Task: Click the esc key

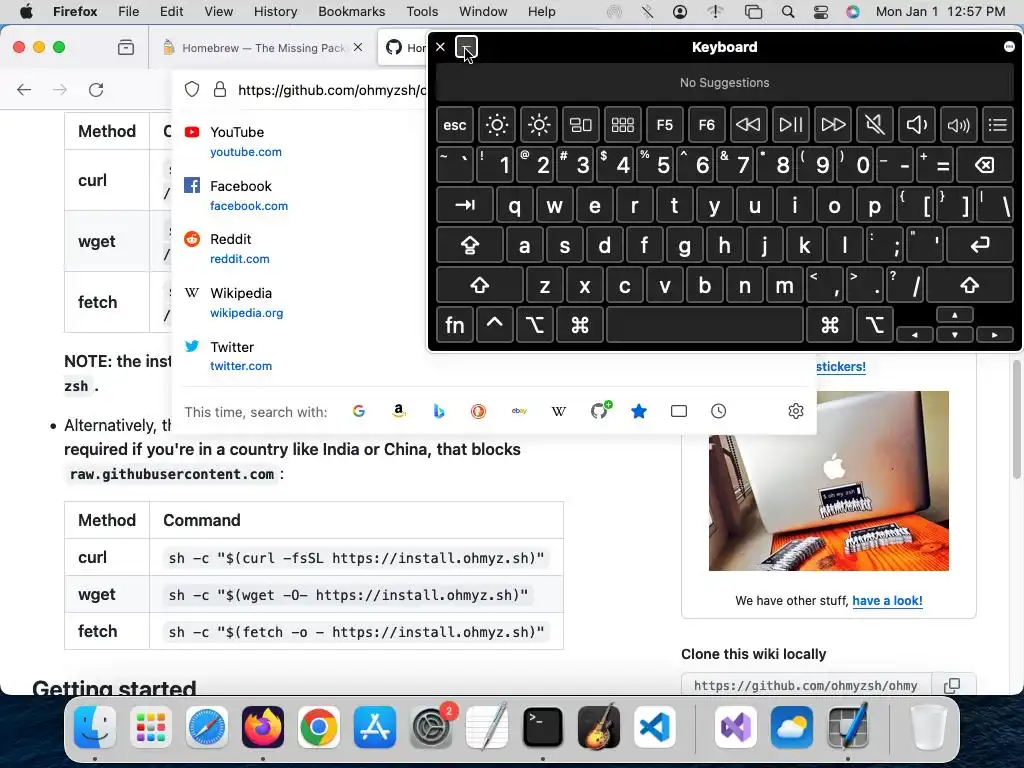Action: tap(455, 125)
